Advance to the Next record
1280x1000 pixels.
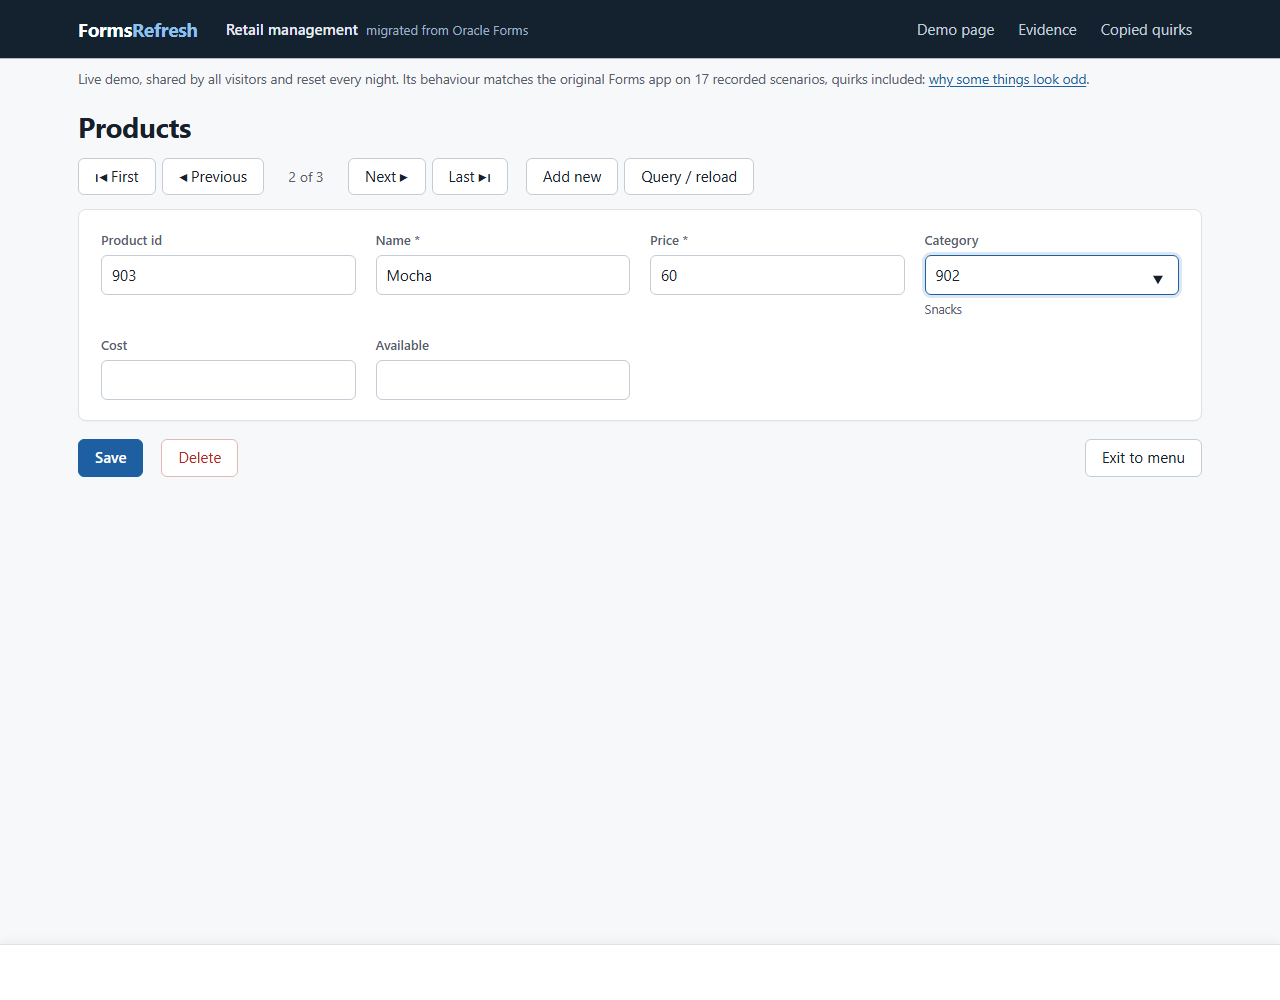coord(387,177)
